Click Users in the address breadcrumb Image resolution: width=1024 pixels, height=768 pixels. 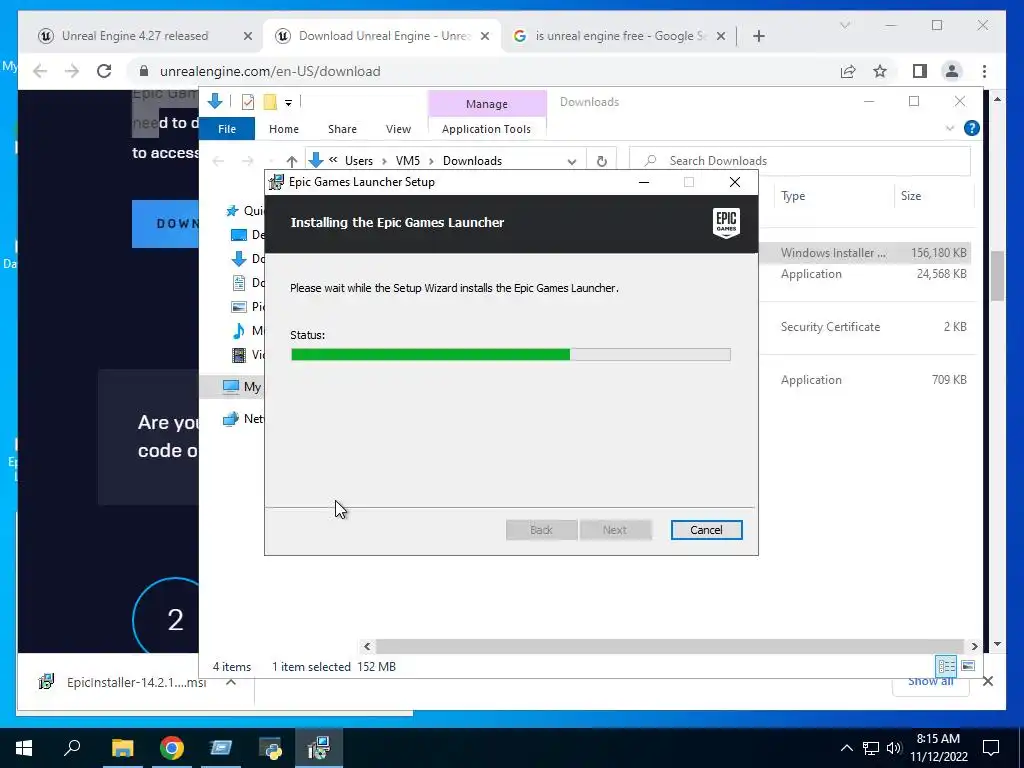tap(359, 161)
